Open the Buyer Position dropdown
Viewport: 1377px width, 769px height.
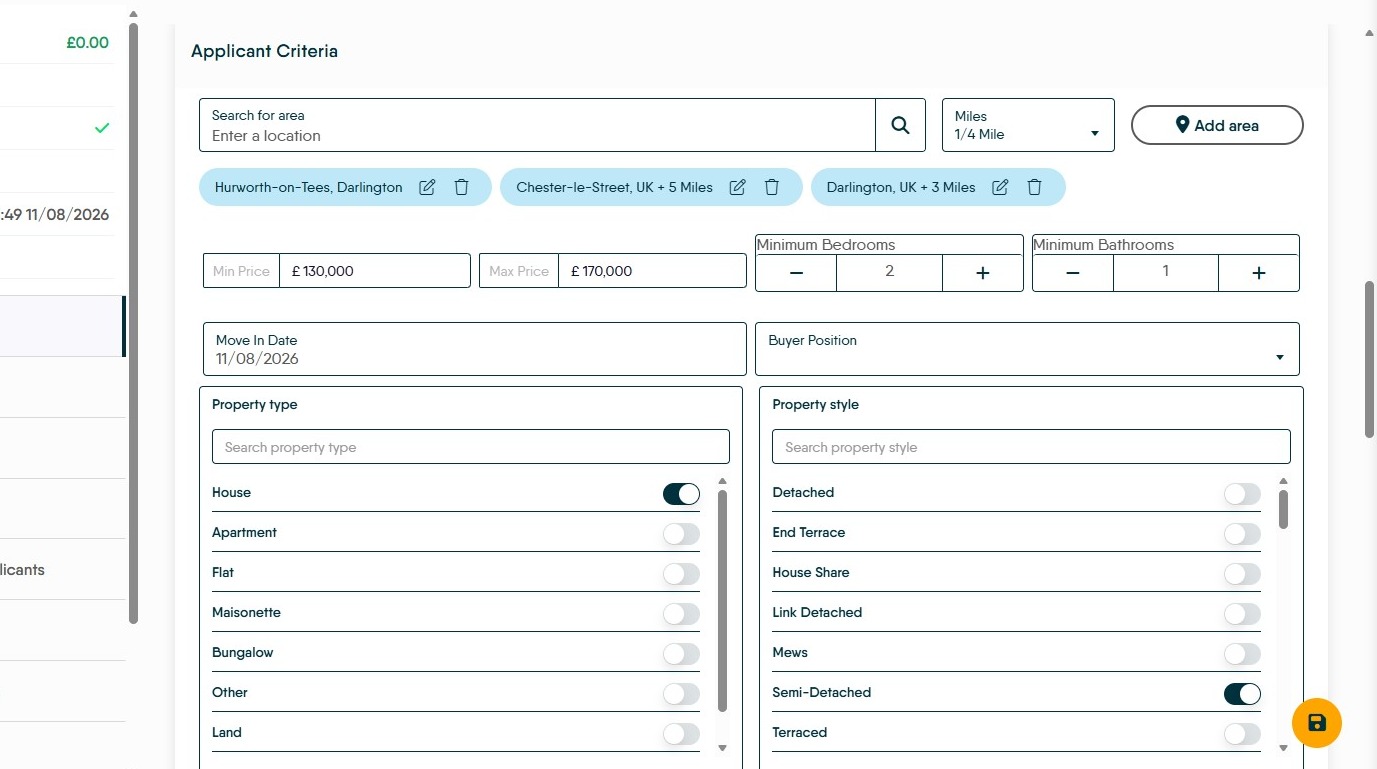click(1027, 349)
